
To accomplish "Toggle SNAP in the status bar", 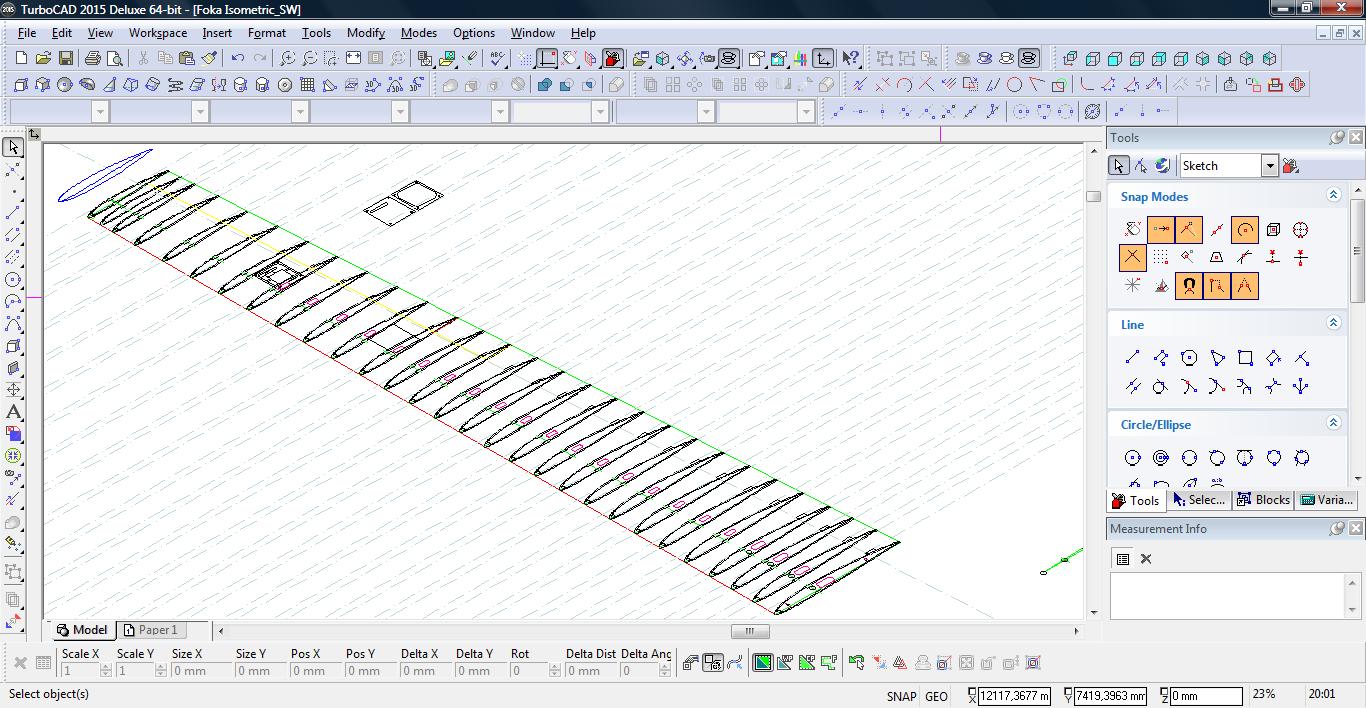I will (900, 696).
